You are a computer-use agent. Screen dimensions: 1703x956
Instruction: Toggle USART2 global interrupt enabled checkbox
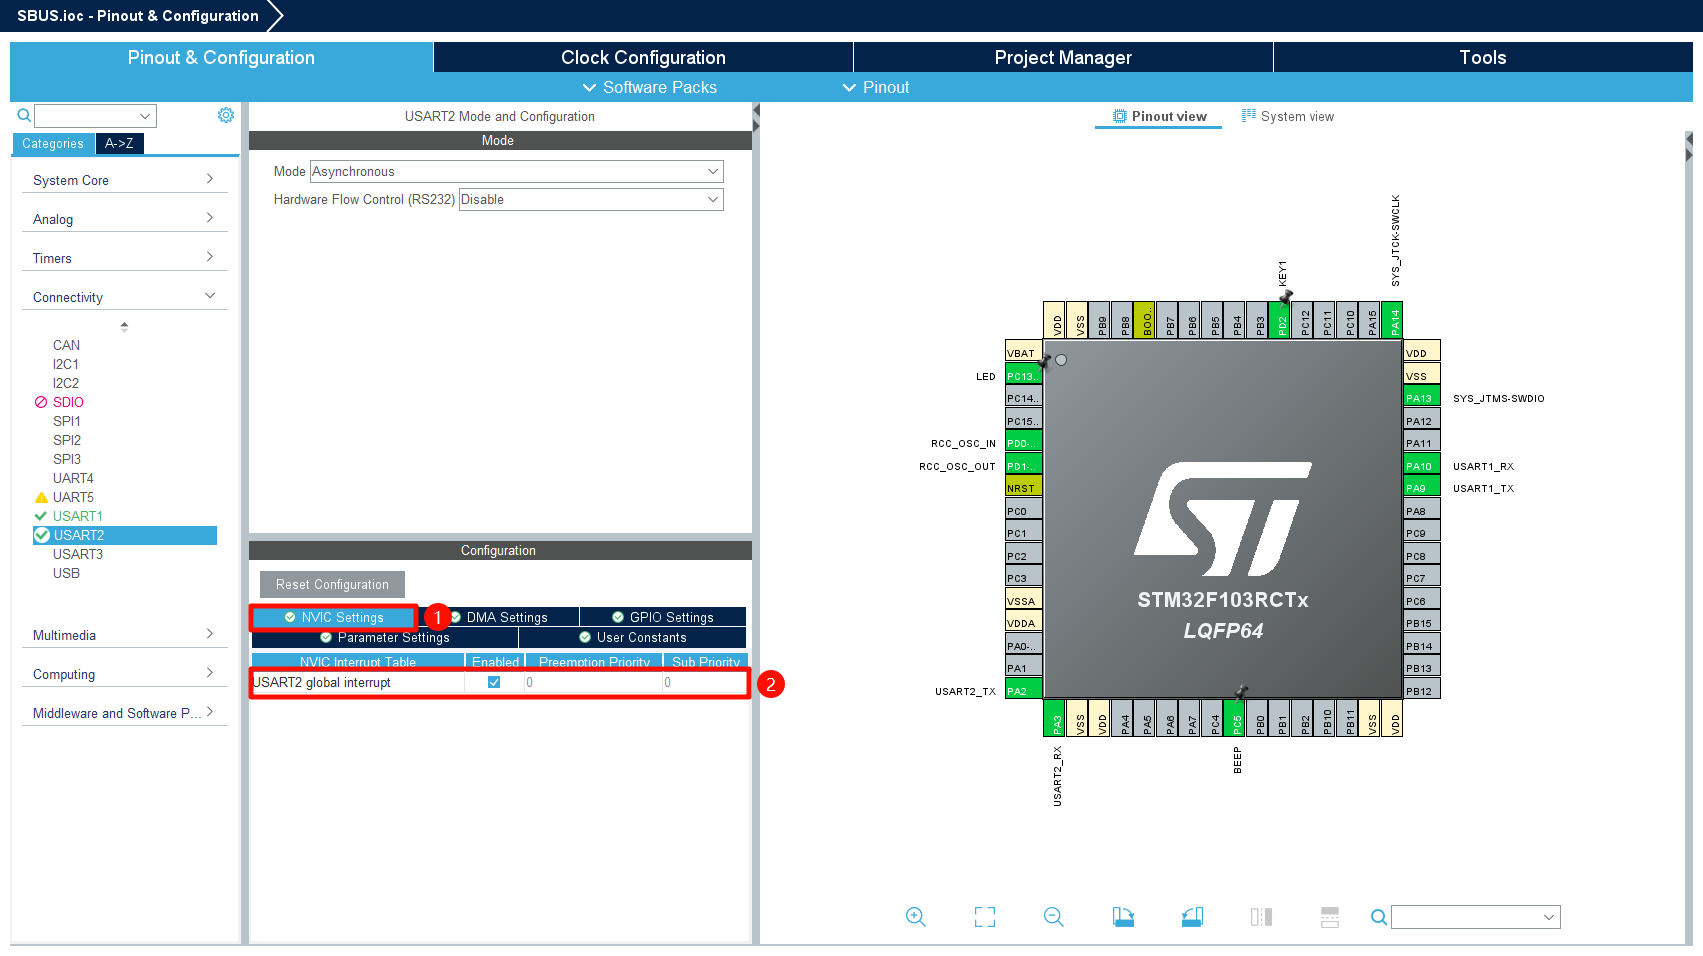coord(494,682)
